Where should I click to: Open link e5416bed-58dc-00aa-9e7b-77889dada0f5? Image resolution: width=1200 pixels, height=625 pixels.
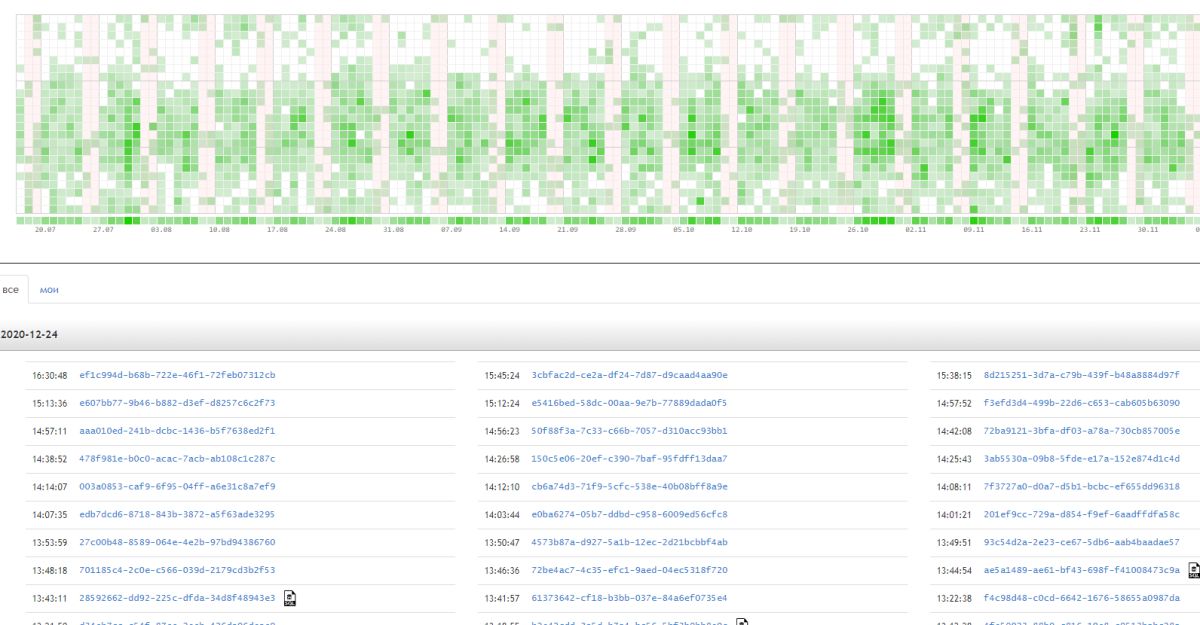pyautogui.click(x=630, y=403)
